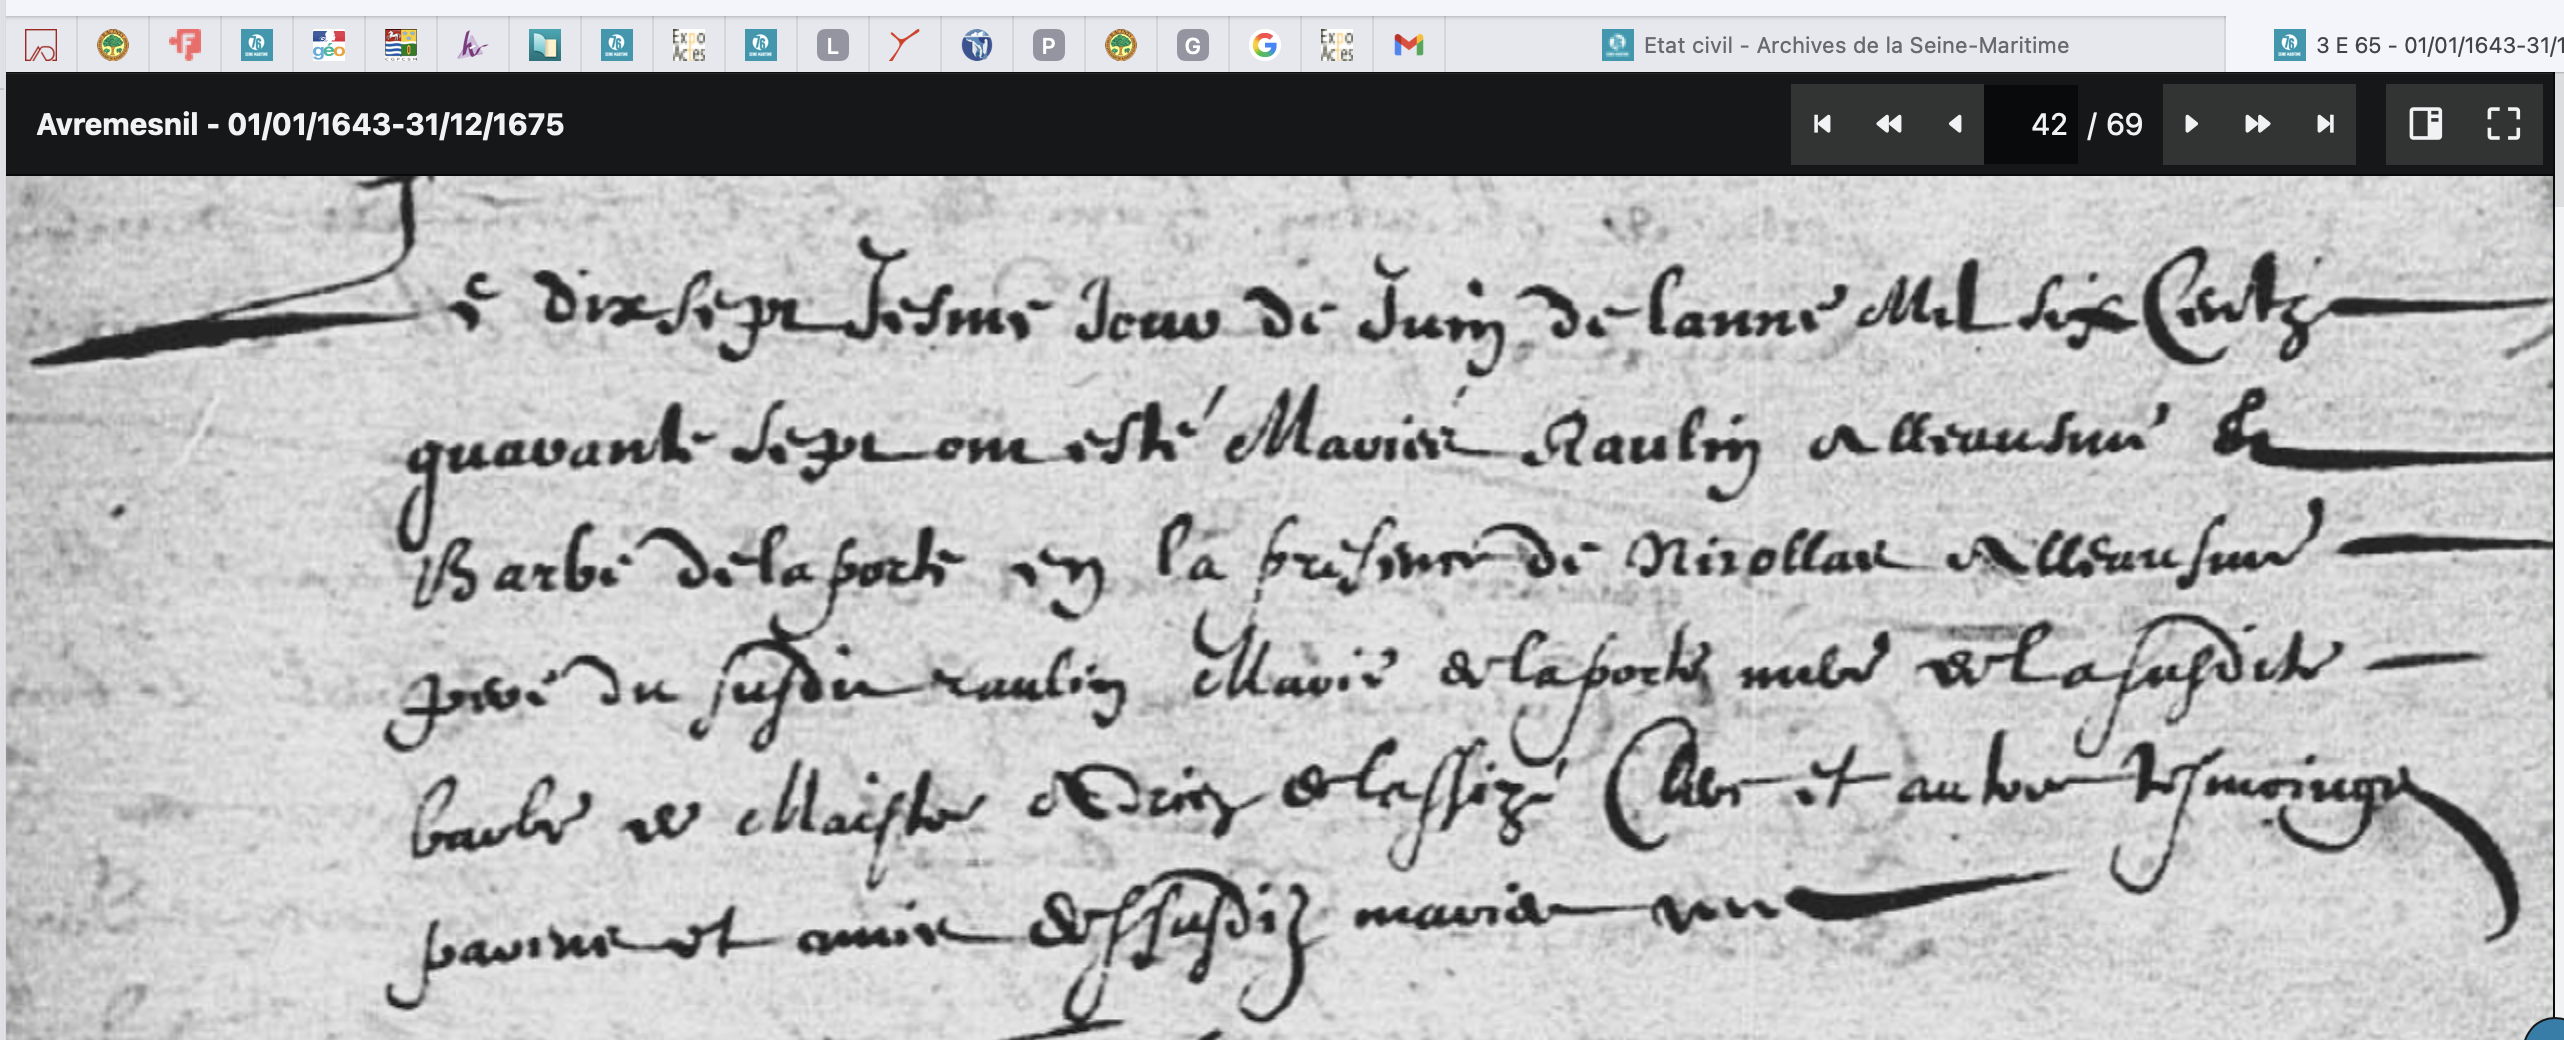Screen dimensions: 2564x1040
Task: Toggle fullscreen mode for the register viewer
Action: [2506, 124]
